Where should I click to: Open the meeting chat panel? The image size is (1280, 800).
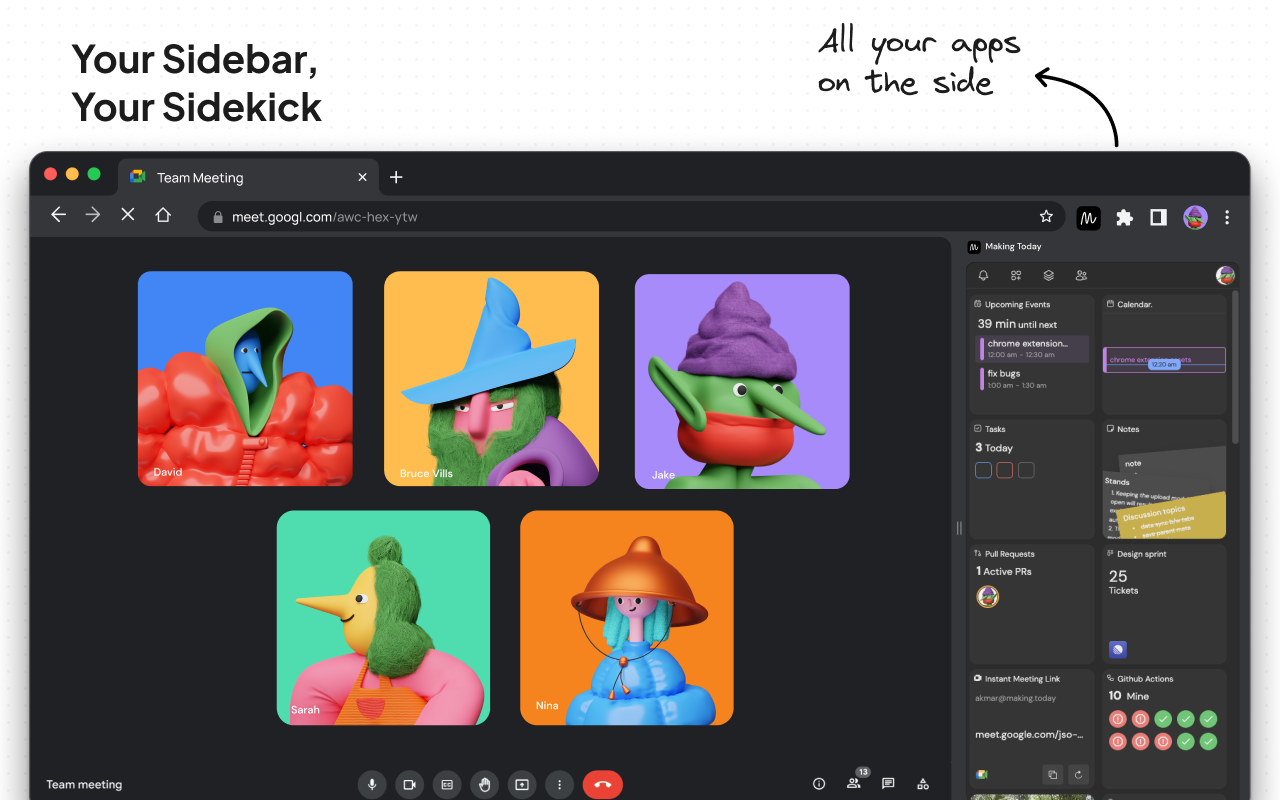point(888,784)
